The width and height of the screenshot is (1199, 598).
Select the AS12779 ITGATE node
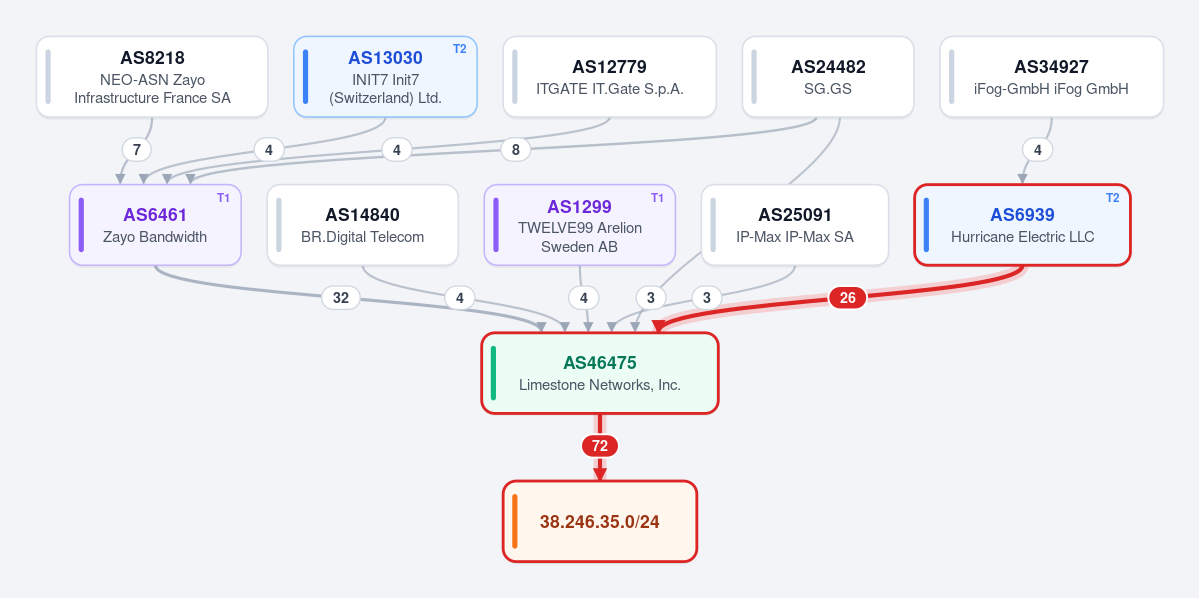coord(609,76)
